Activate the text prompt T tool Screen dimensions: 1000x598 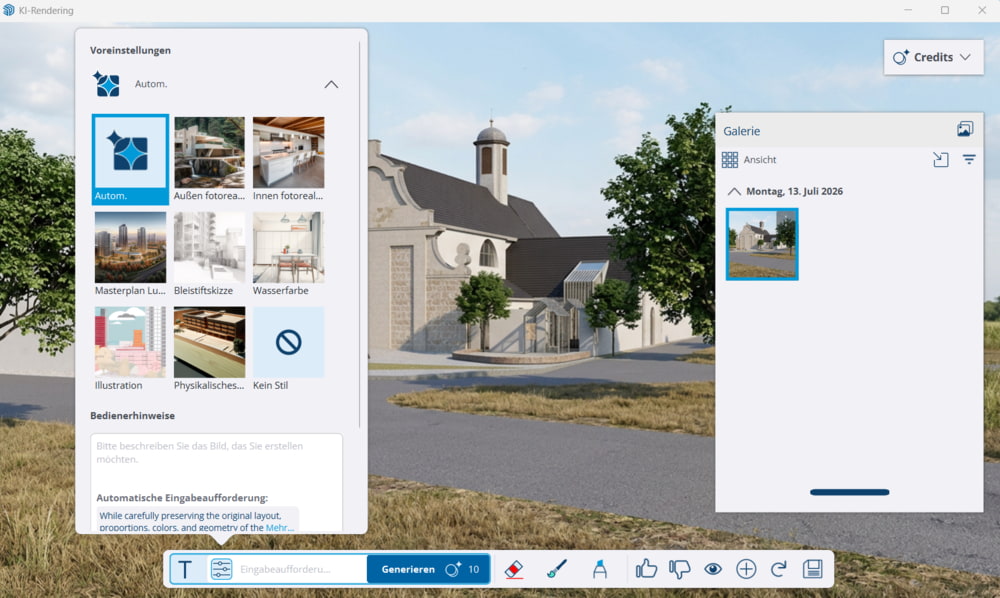[186, 569]
